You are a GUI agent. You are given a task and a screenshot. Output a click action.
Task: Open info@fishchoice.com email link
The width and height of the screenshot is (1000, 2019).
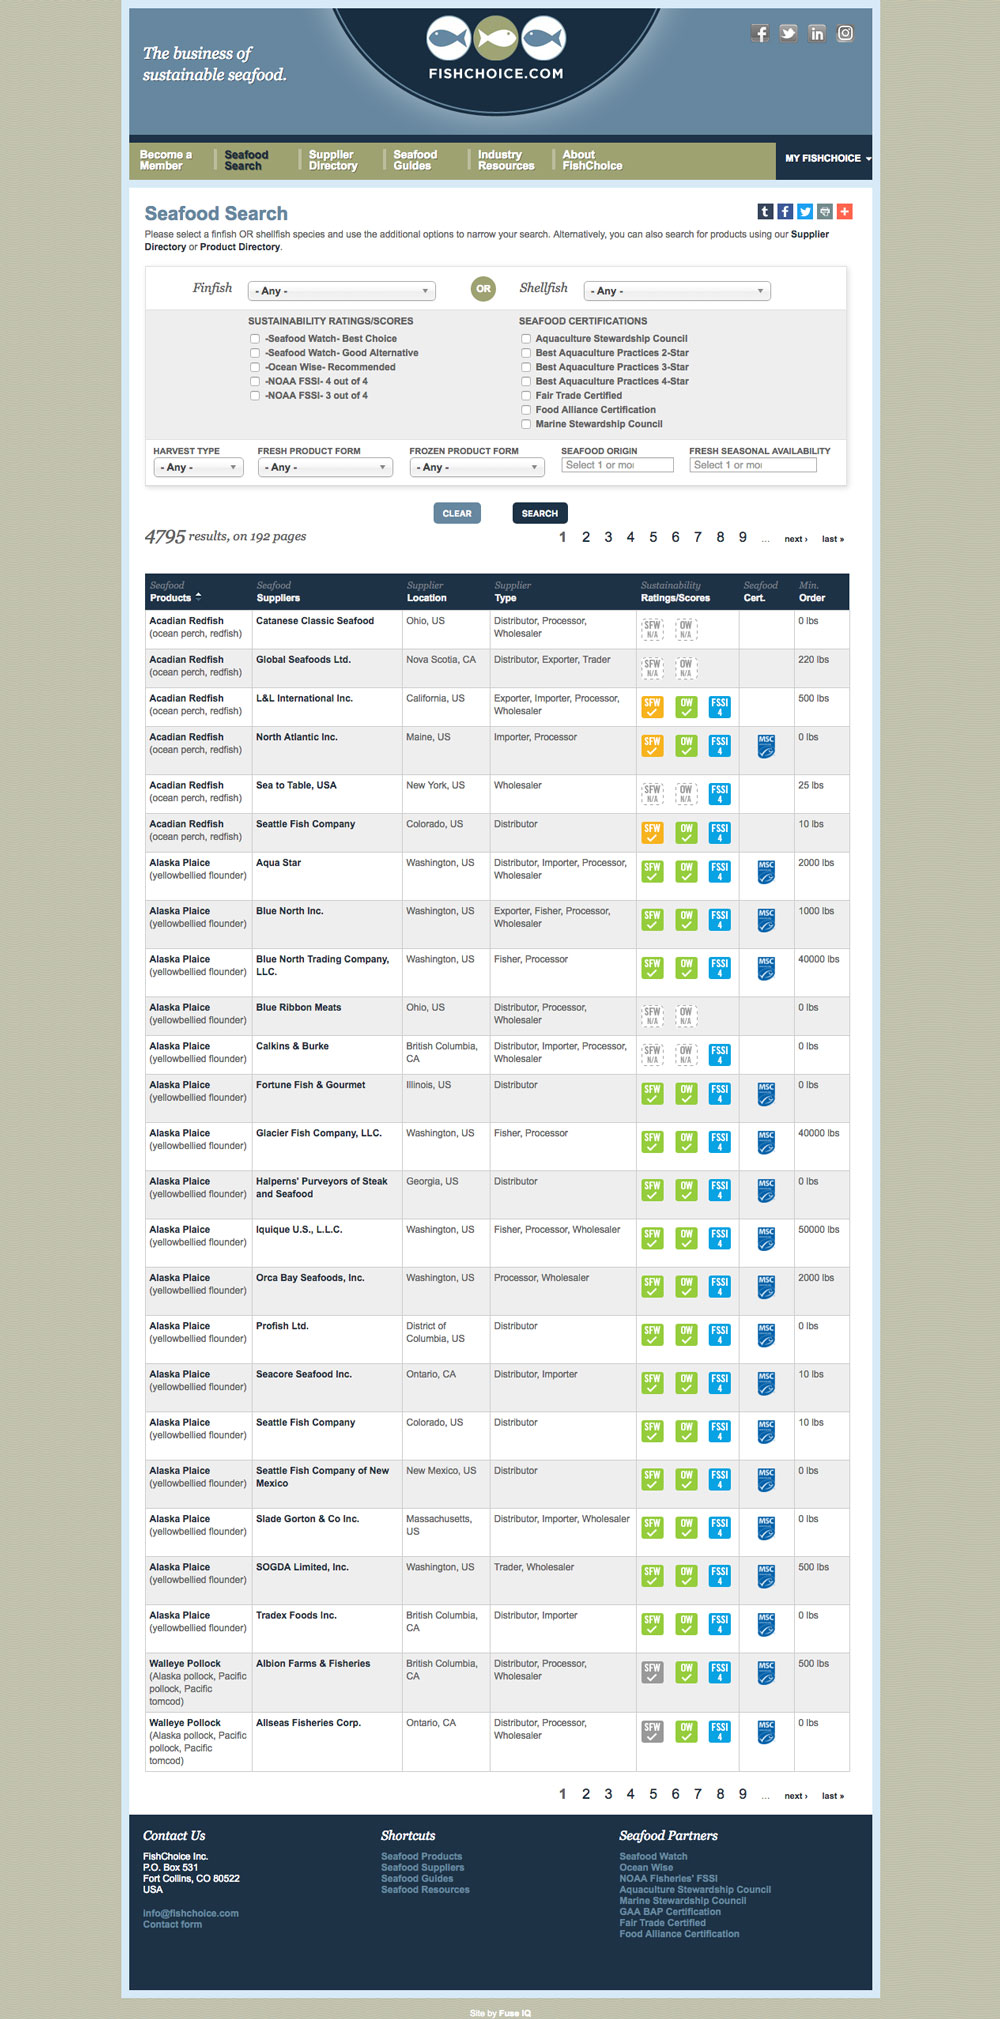pyautogui.click(x=191, y=1913)
